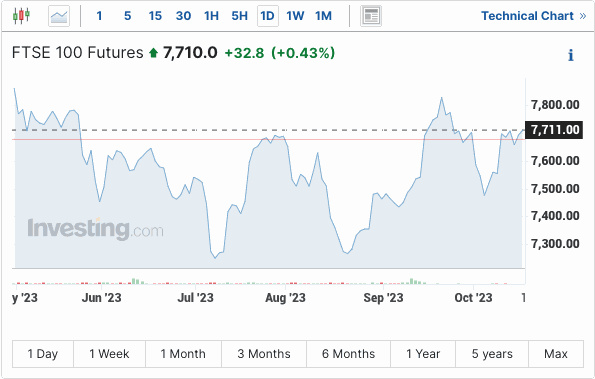Select the 5H interval
595x379 pixels.
pyautogui.click(x=239, y=16)
